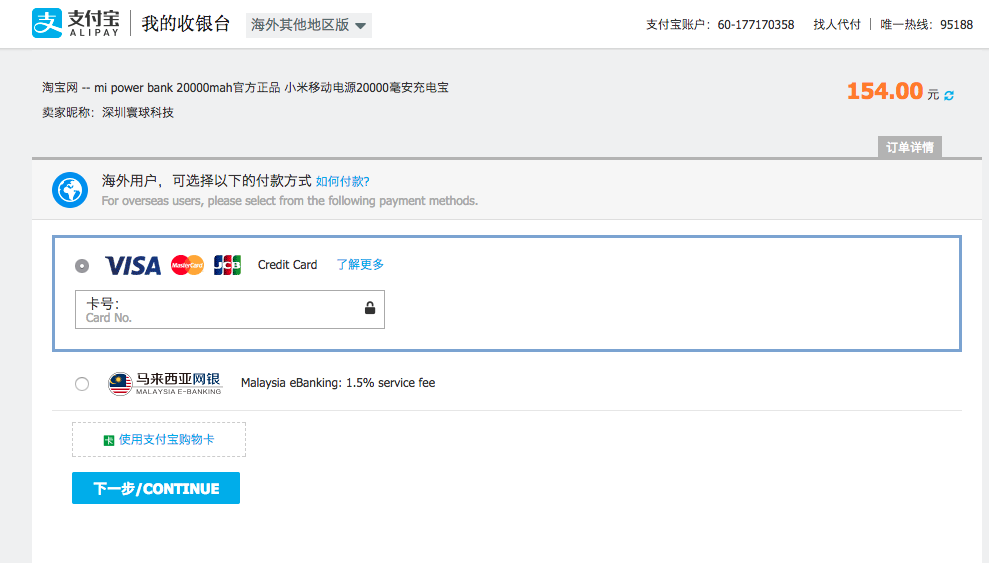
Task: Click the Alipay logo icon
Action: click(47, 24)
